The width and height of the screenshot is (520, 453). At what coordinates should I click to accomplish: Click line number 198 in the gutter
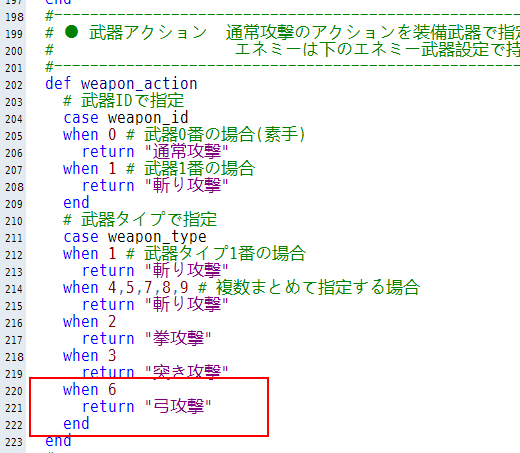(x=14, y=17)
